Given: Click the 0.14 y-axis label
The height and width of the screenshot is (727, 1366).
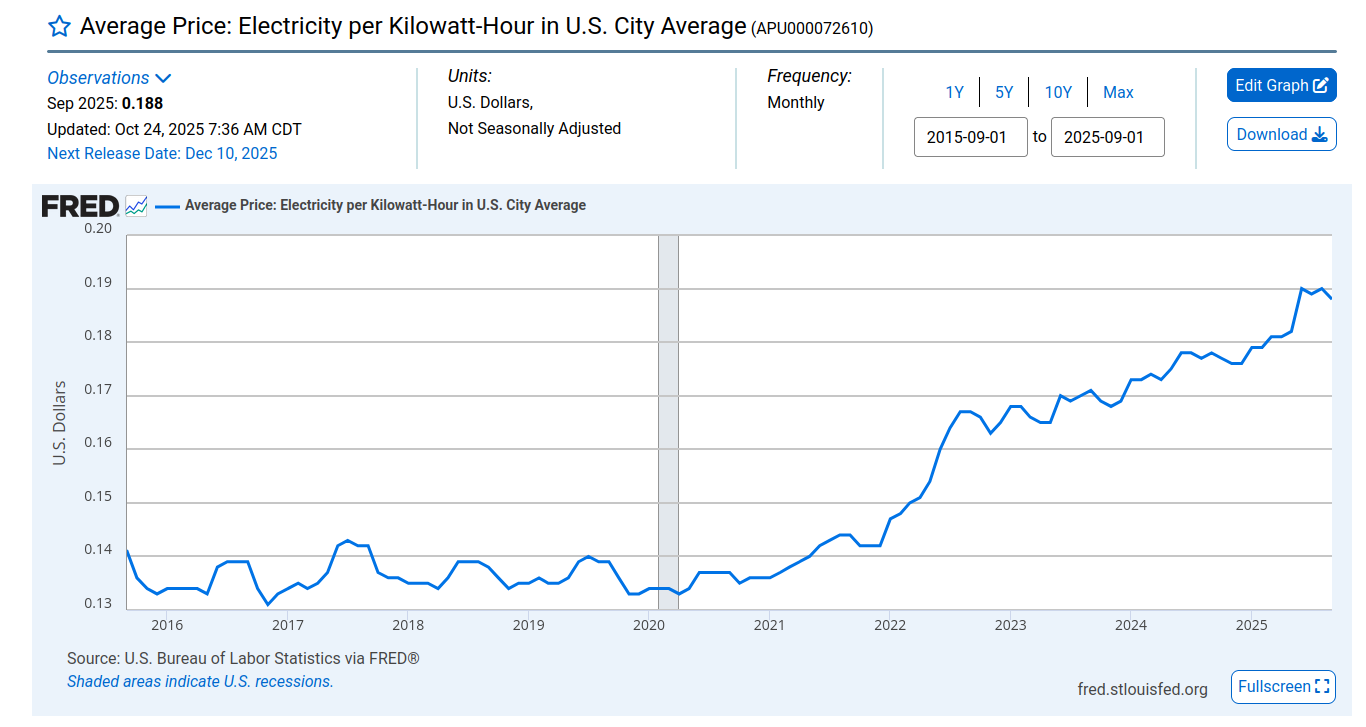Looking at the screenshot, I should point(98,549).
